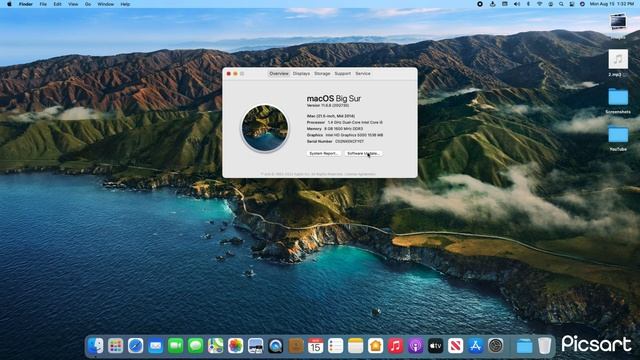The width and height of the screenshot is (640, 360).
Task: Open the File menu
Action: [43, 4]
